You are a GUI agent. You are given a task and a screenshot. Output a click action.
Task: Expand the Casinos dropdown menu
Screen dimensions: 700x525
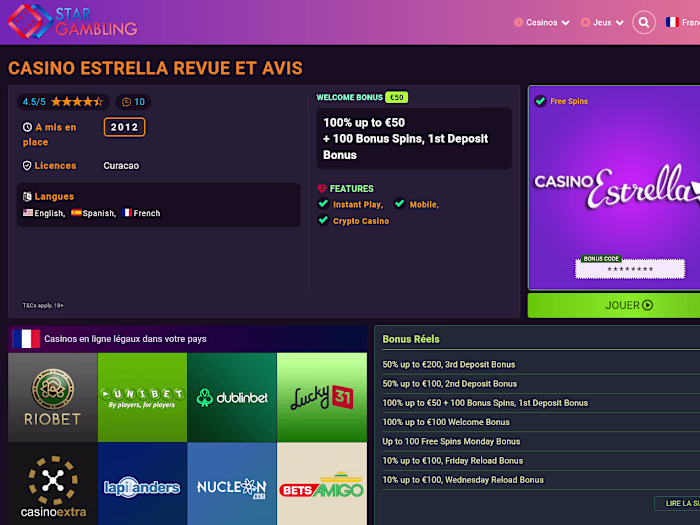542,22
